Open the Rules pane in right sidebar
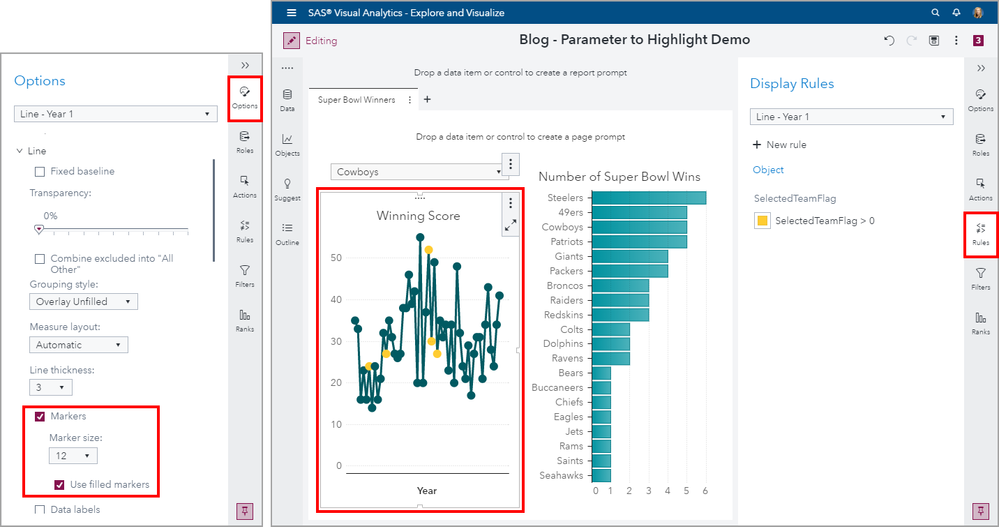The width and height of the screenshot is (999, 527). (980, 234)
